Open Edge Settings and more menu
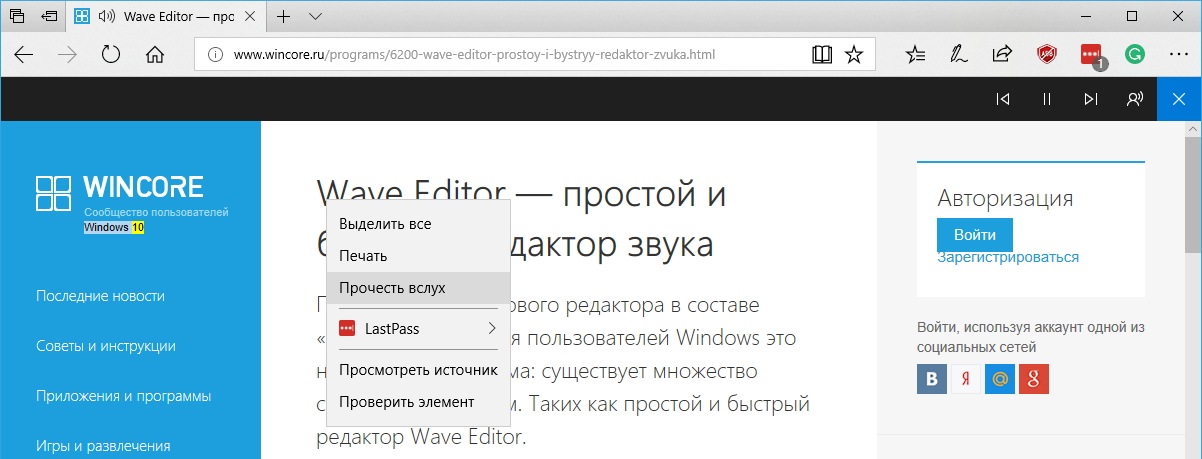 coord(1178,55)
